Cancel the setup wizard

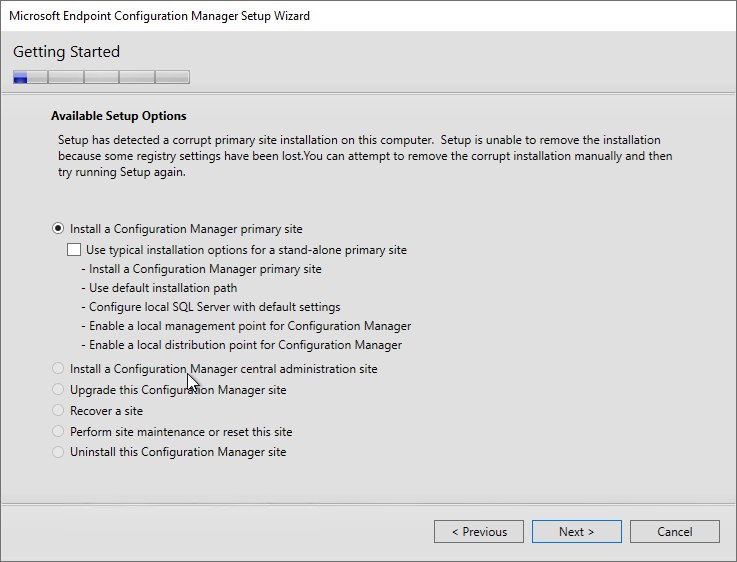click(674, 531)
